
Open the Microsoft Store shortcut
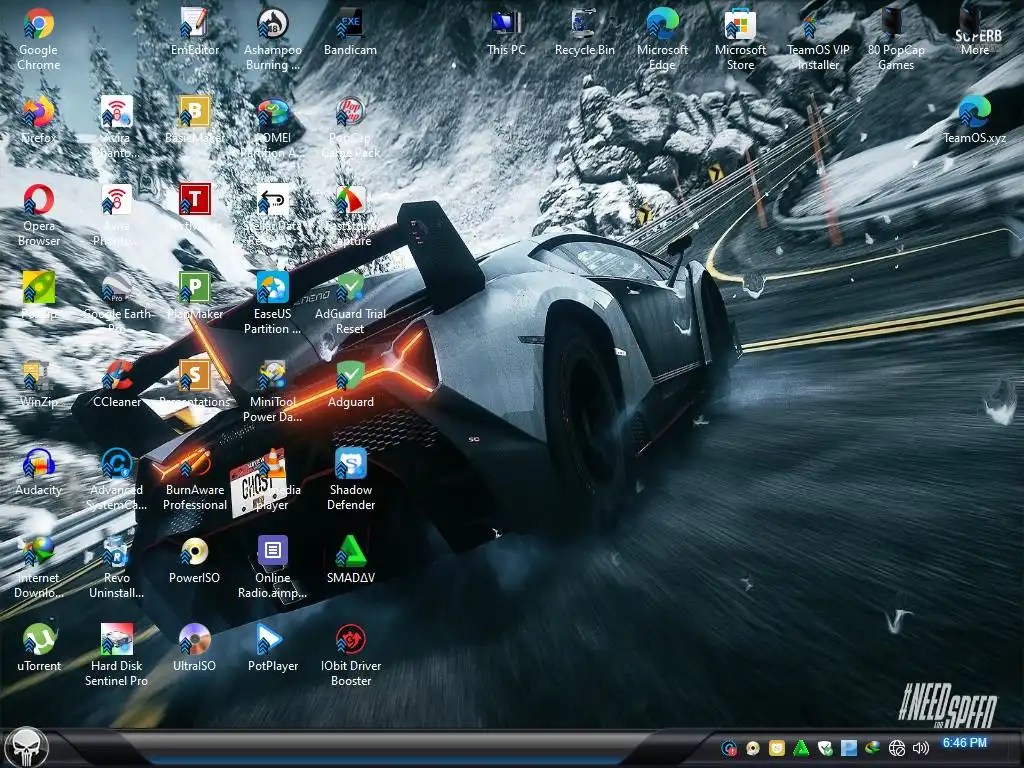tap(741, 24)
